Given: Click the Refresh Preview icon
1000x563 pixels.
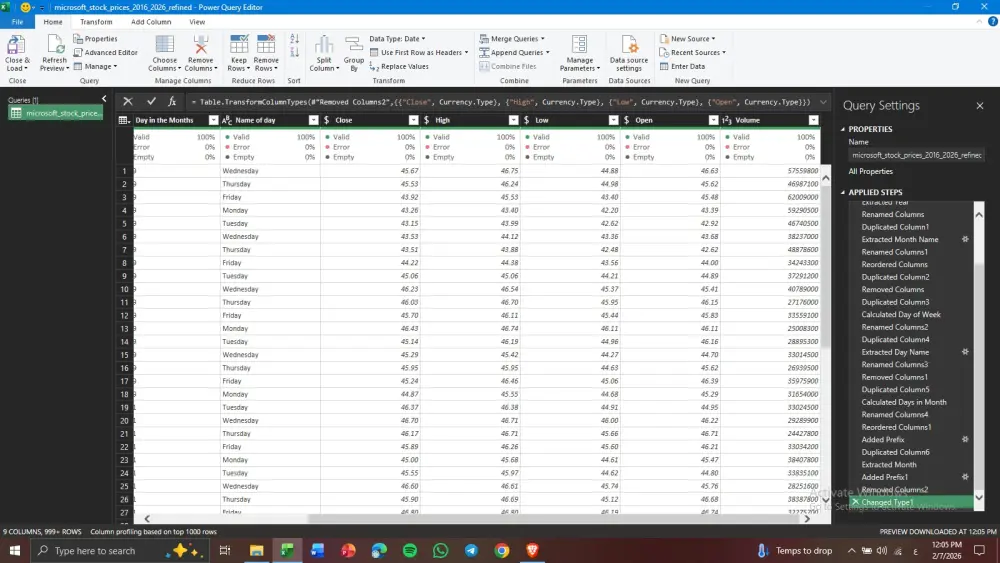Looking at the screenshot, I should [55, 45].
